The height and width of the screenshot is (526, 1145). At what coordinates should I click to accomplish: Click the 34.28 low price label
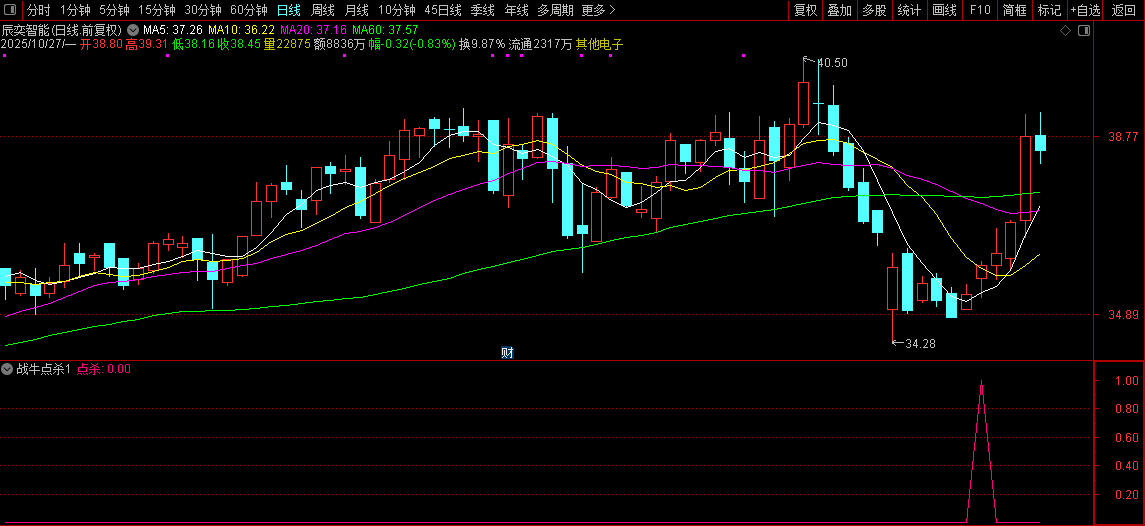point(920,343)
